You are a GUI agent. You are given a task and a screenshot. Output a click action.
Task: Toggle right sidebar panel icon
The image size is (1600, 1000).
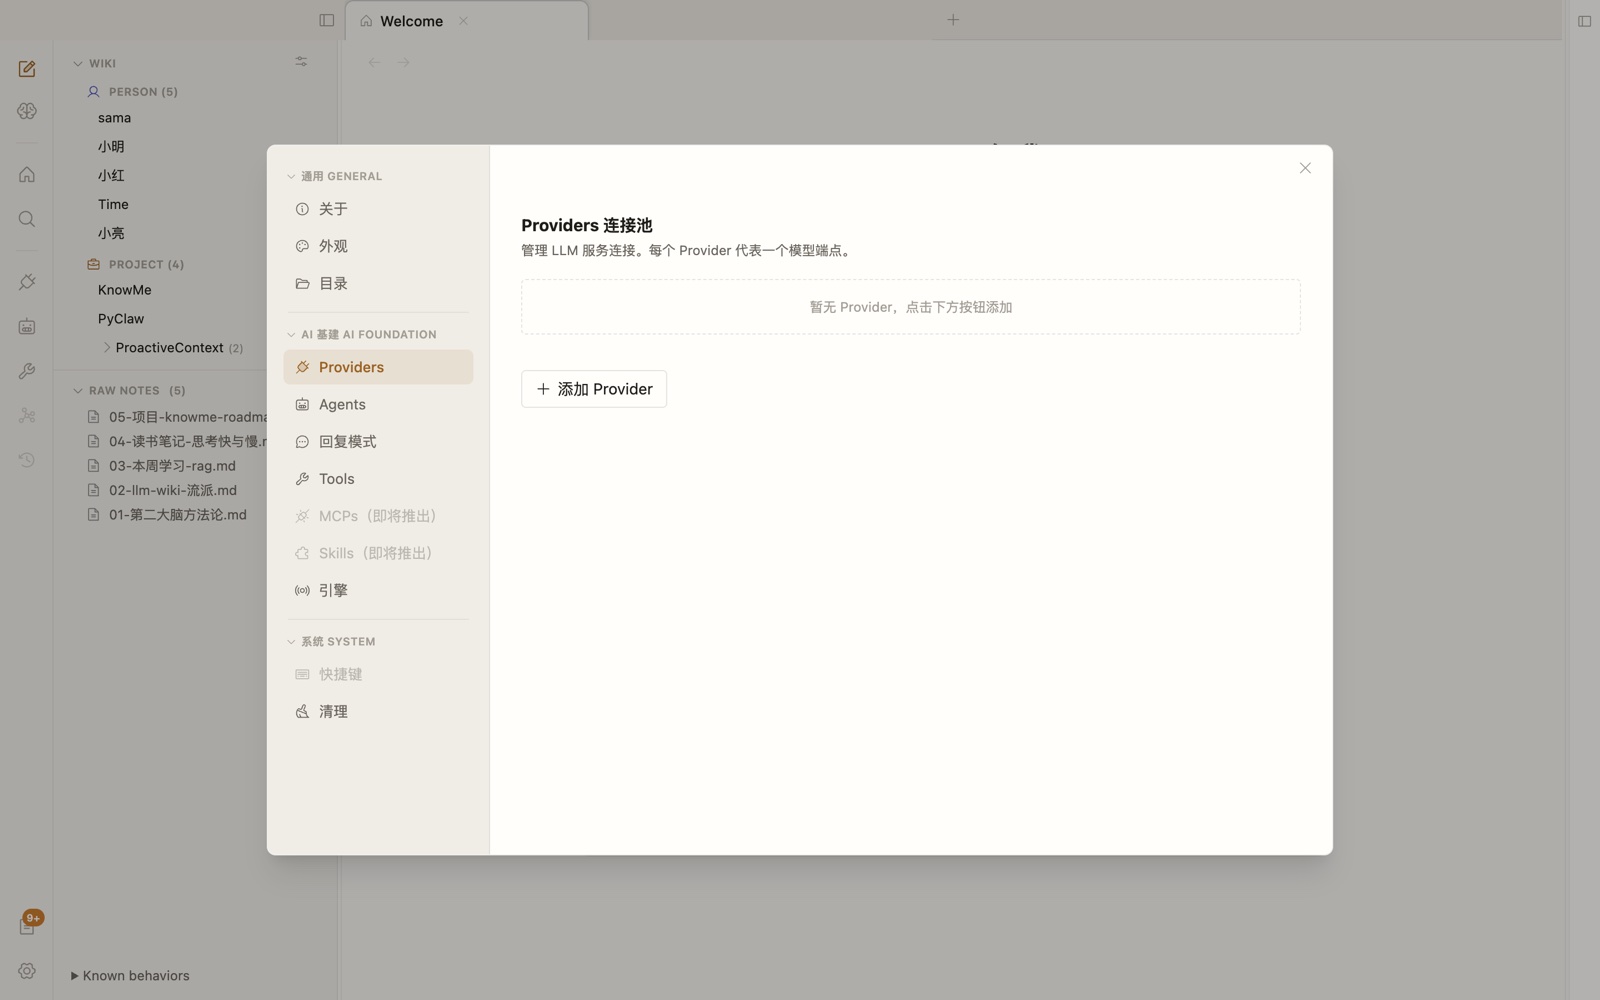(1584, 21)
